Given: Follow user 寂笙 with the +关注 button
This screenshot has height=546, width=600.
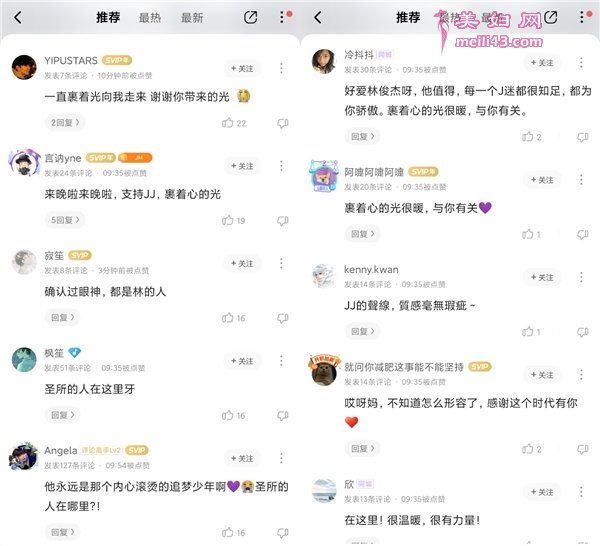Looking at the screenshot, I should click(242, 263).
